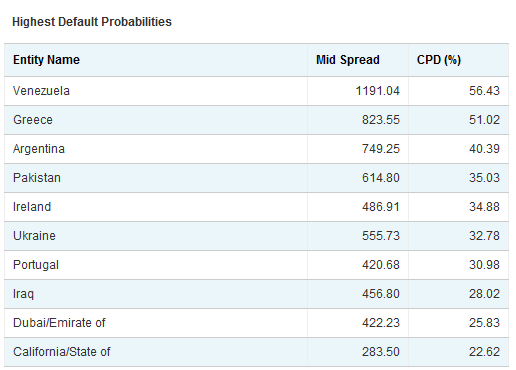Viewport: 516px width, 370px height.
Task: Select the Dubai/Emirate of entry
Action: 59,323
